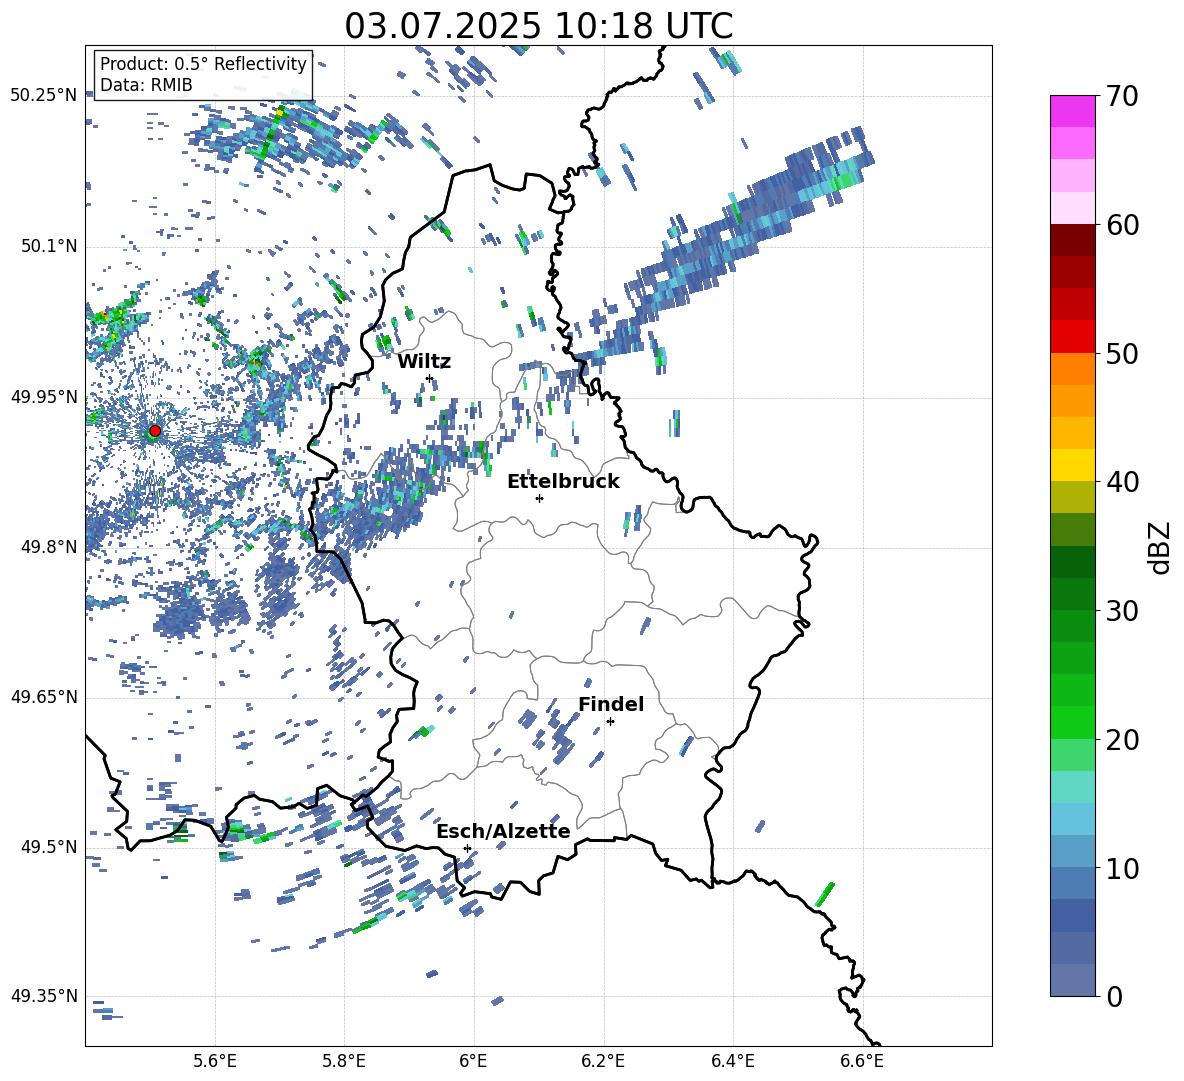Click the colorbar tick label 60
This screenshot has height=1081, width=1184.
click(x=1122, y=225)
